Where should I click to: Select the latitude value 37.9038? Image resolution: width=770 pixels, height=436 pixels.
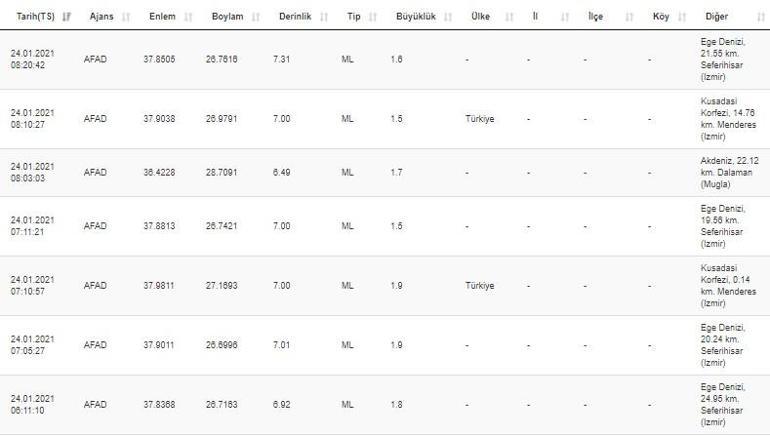pos(161,119)
